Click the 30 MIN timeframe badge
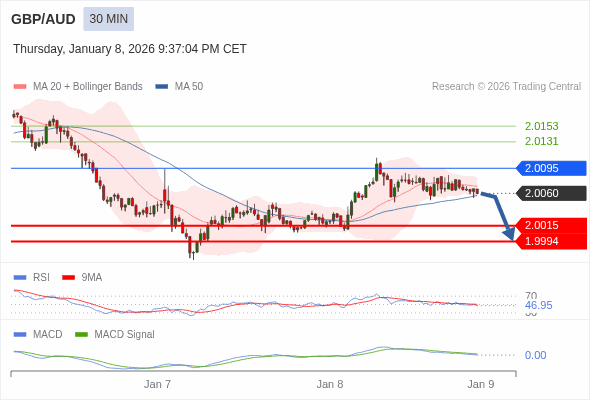This screenshot has height=400, width=590. pyautogui.click(x=108, y=19)
